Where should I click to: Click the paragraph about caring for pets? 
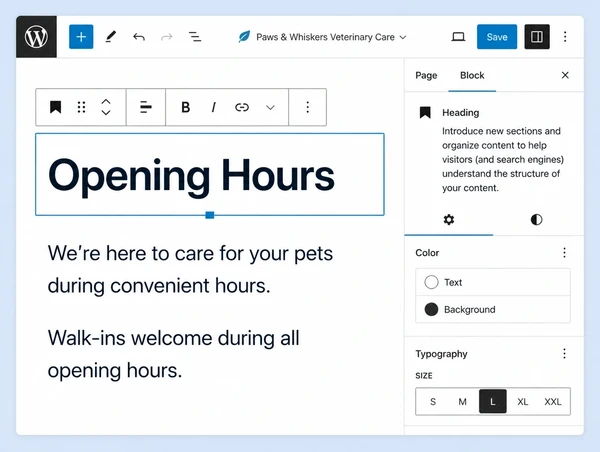(x=190, y=269)
